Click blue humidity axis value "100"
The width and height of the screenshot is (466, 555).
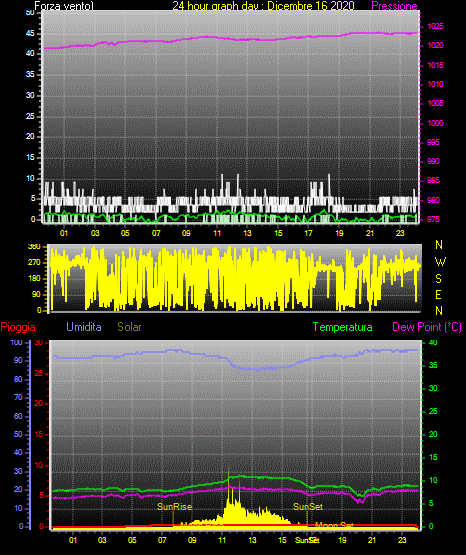pos(16,342)
